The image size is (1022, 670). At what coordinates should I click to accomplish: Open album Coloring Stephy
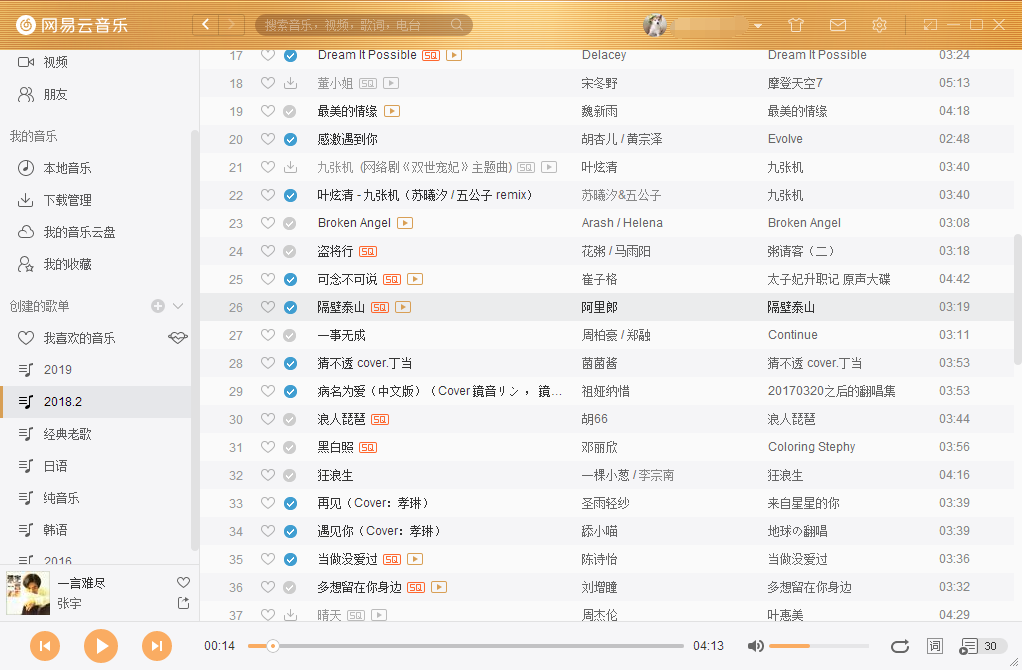click(x=811, y=447)
